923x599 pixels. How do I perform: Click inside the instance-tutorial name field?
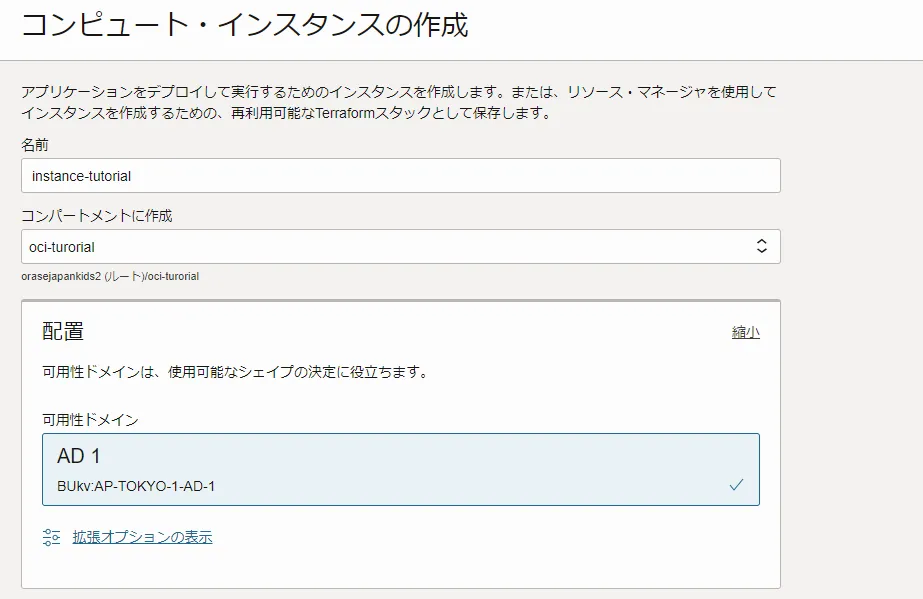pyautogui.click(x=400, y=175)
